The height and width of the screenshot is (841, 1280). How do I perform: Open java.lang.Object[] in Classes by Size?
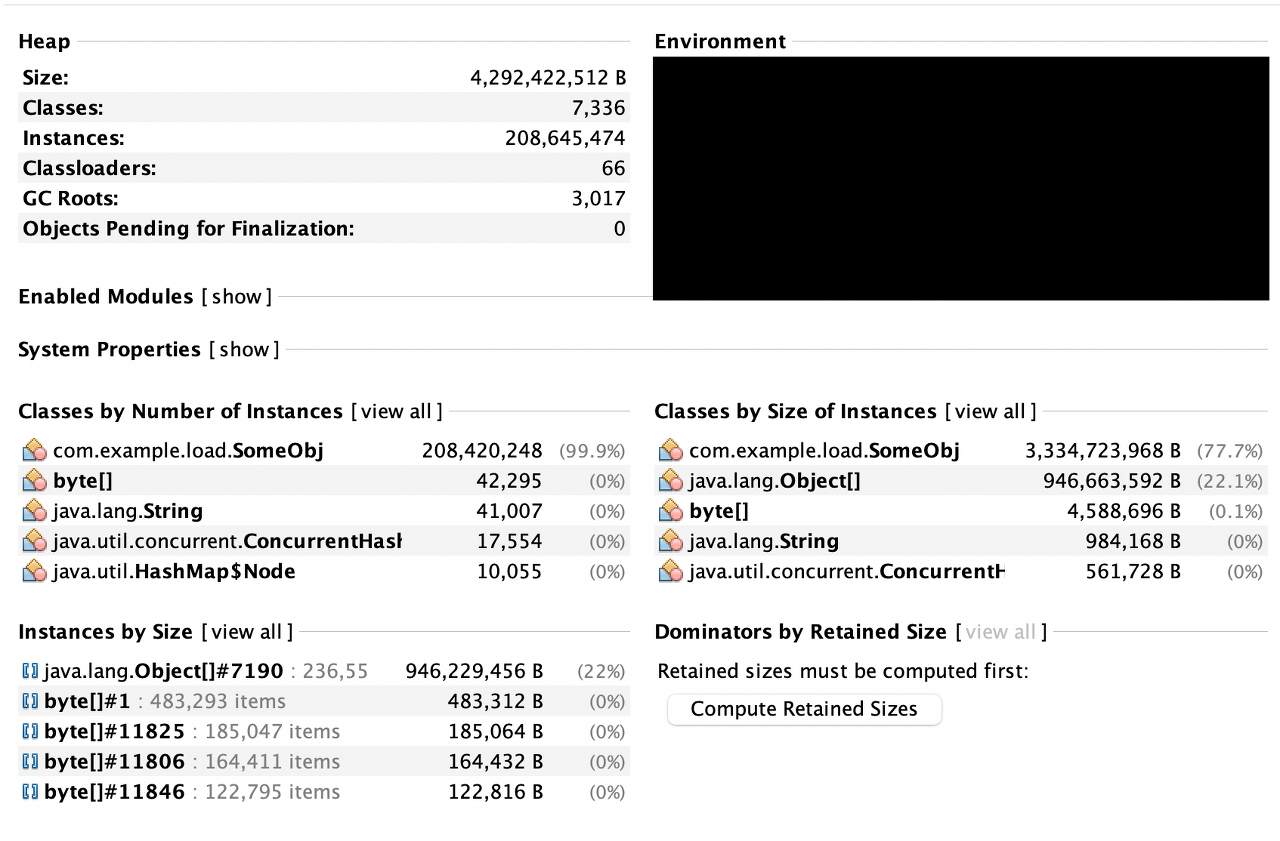click(775, 481)
